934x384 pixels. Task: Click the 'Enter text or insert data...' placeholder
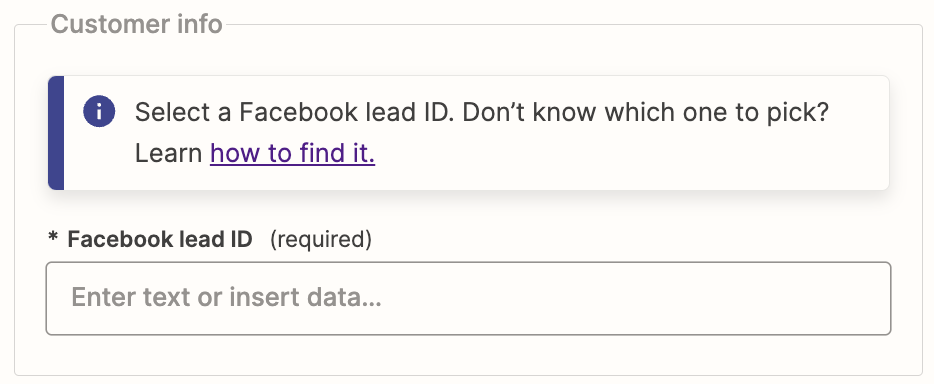click(226, 297)
